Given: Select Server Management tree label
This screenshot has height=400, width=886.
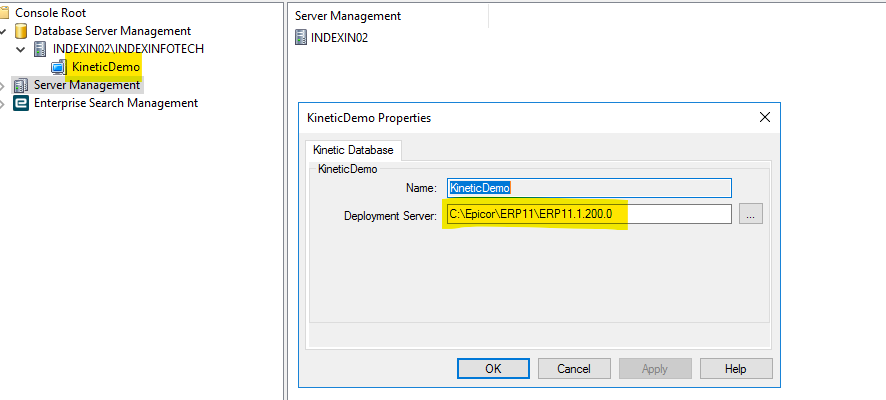Looking at the screenshot, I should (x=87, y=85).
